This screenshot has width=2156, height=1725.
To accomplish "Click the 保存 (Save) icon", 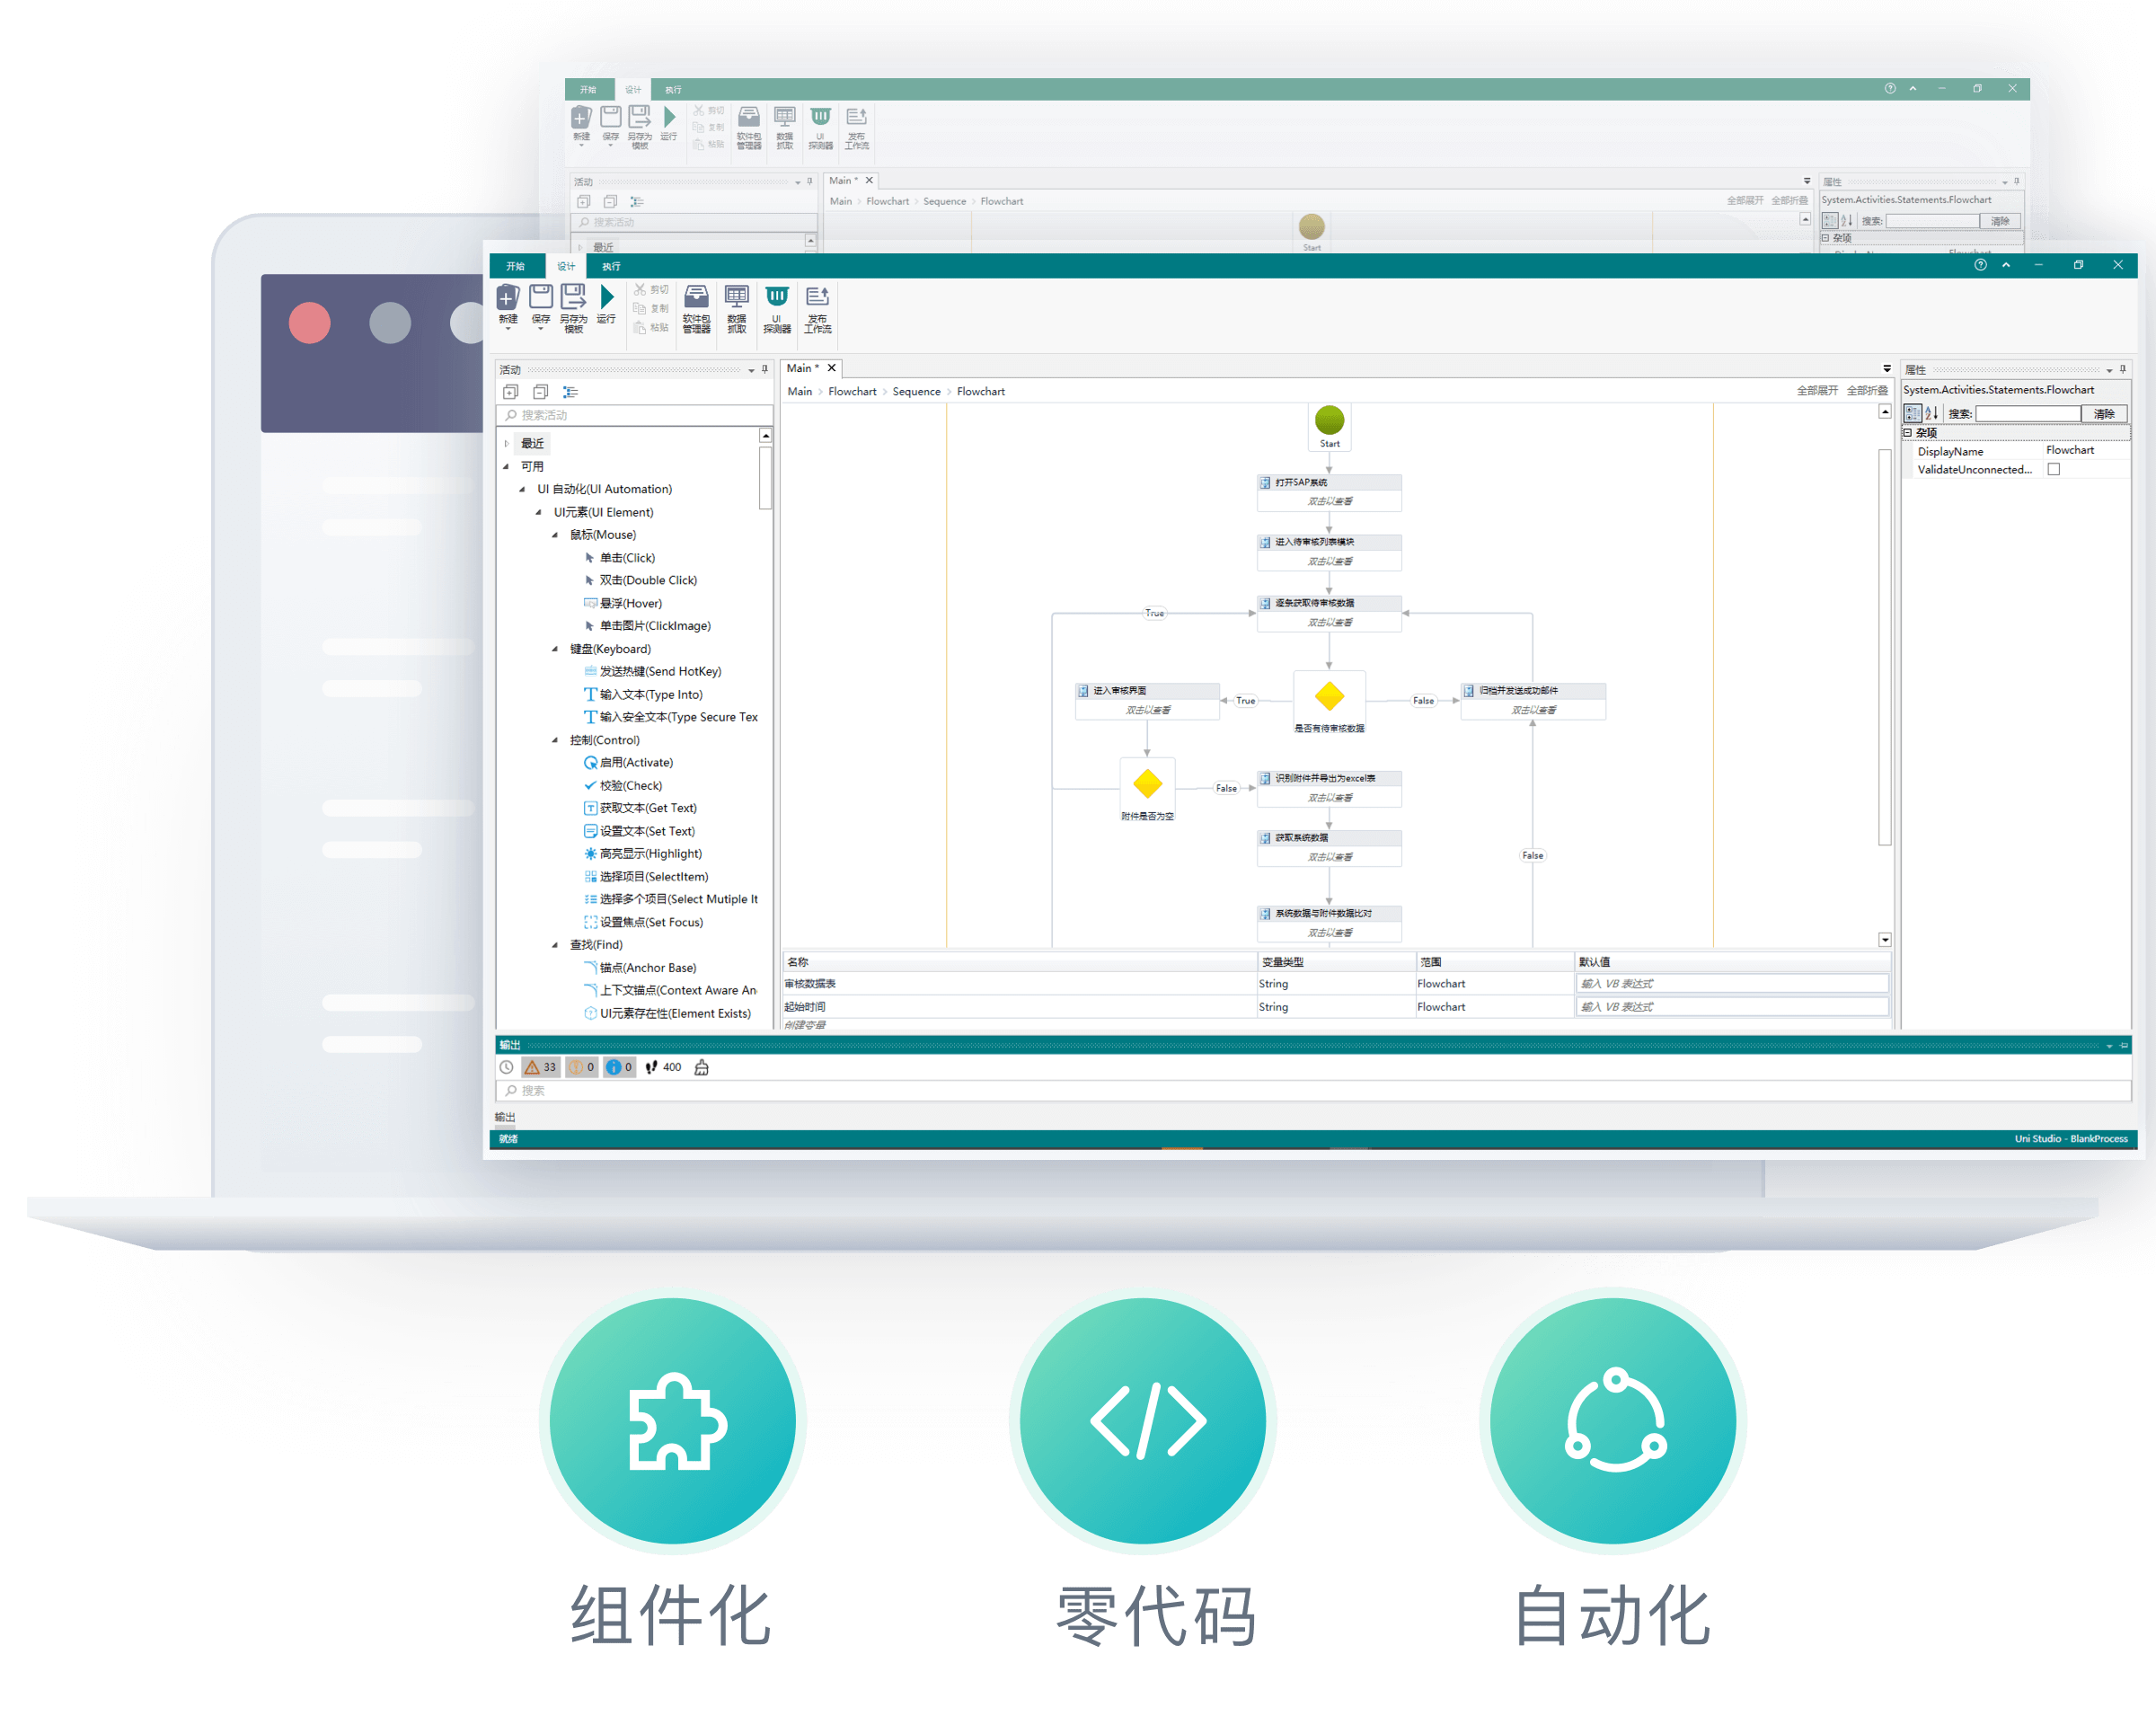I will [540, 297].
